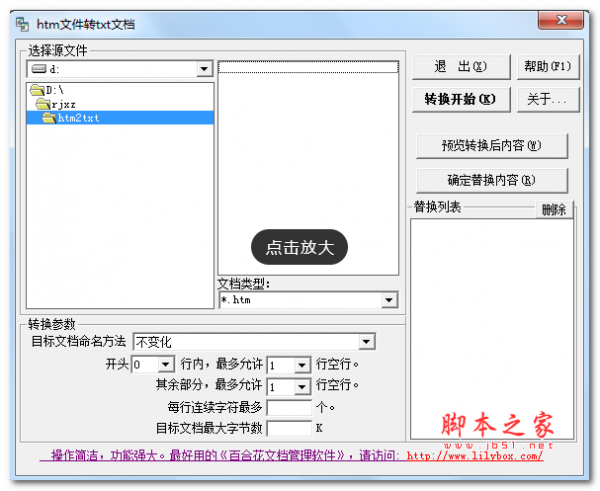600x491 pixels.
Task: Select the htm2txt folder row
Action: click(x=120, y=118)
